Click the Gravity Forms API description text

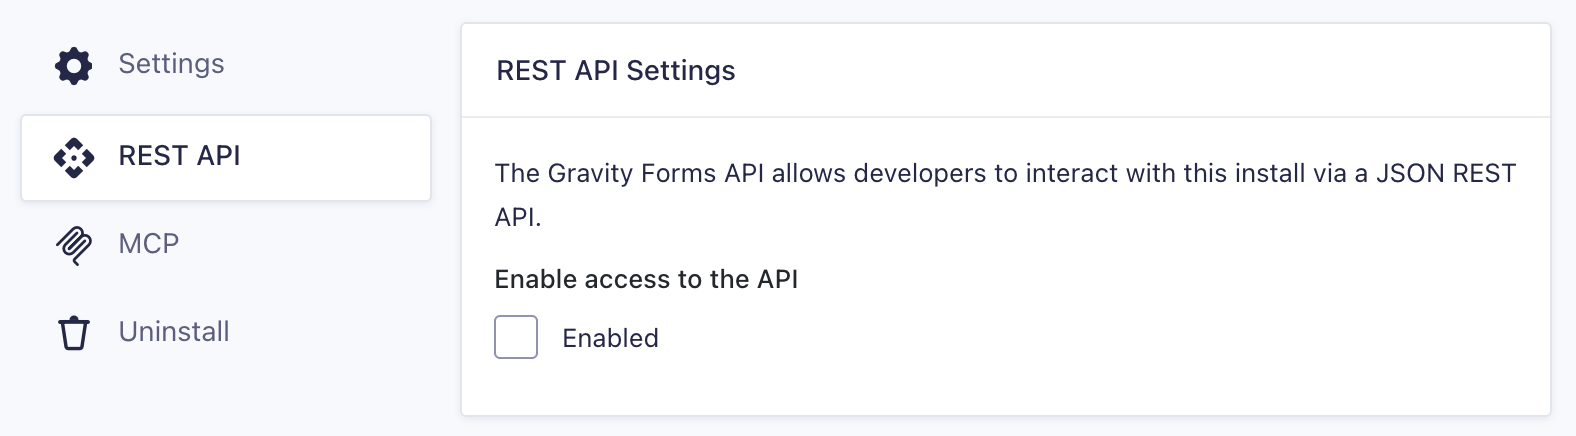point(1005,195)
